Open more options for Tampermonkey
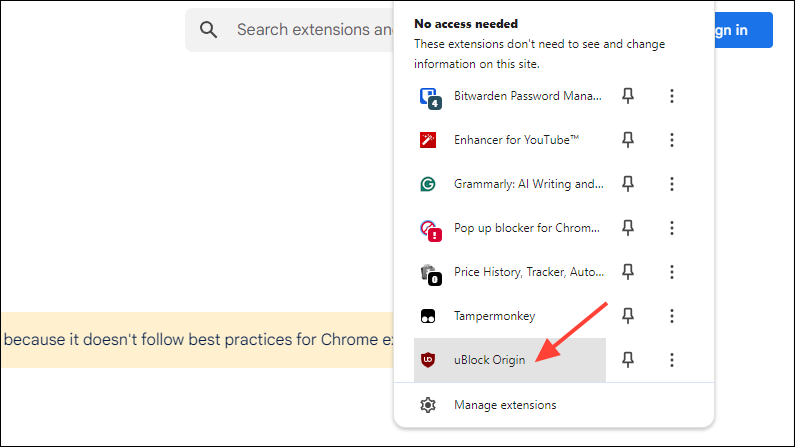The image size is (795, 447). [672, 316]
